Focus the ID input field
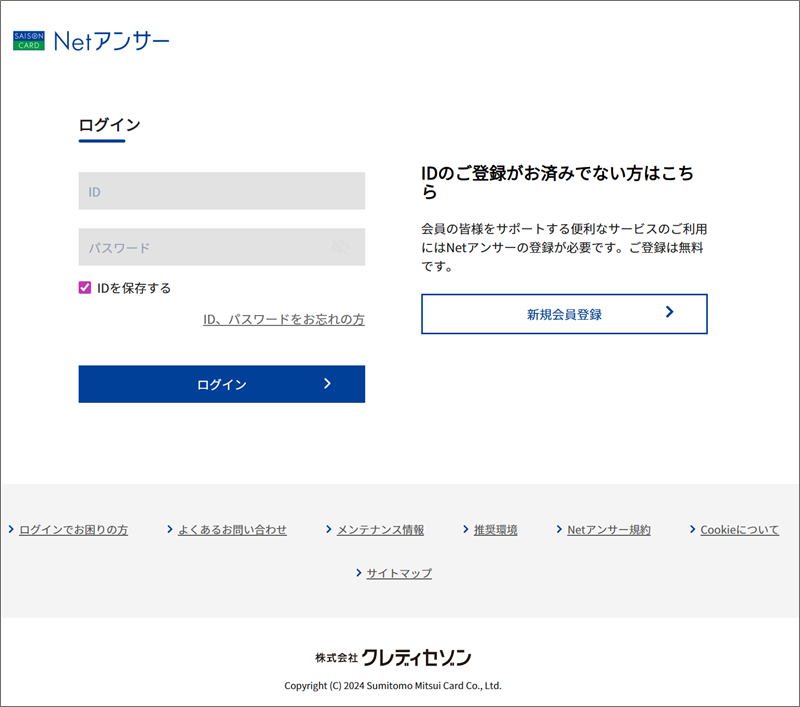Screen dimensions: 800x707 pyautogui.click(x=221, y=191)
